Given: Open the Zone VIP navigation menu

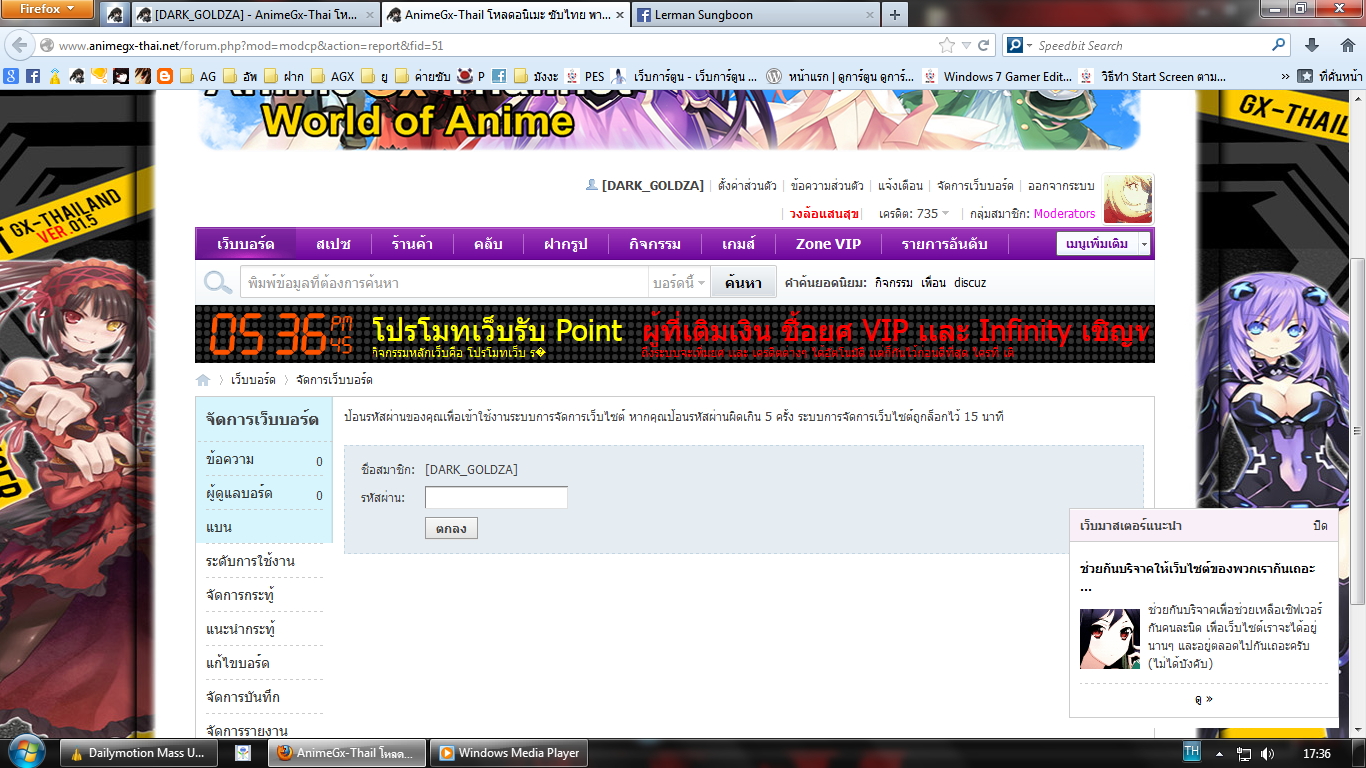Looking at the screenshot, I should (x=828, y=244).
